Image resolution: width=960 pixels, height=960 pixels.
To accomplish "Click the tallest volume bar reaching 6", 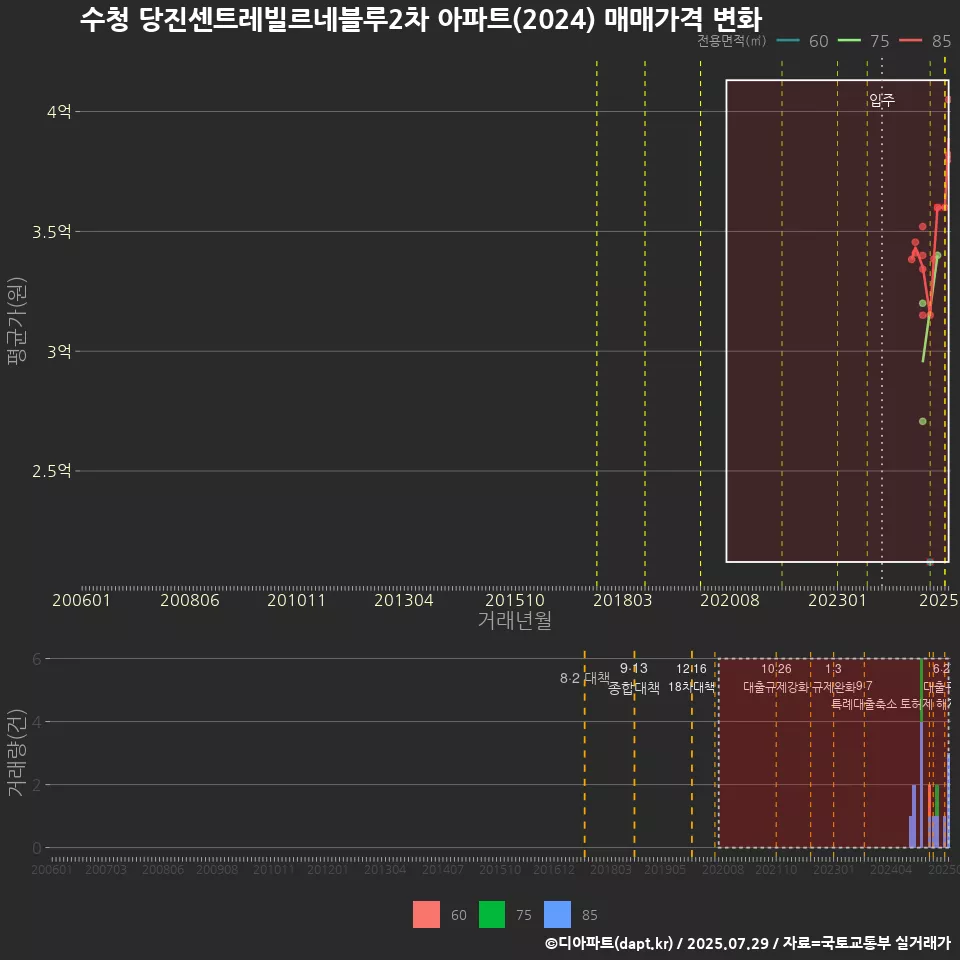I will pos(921,753).
